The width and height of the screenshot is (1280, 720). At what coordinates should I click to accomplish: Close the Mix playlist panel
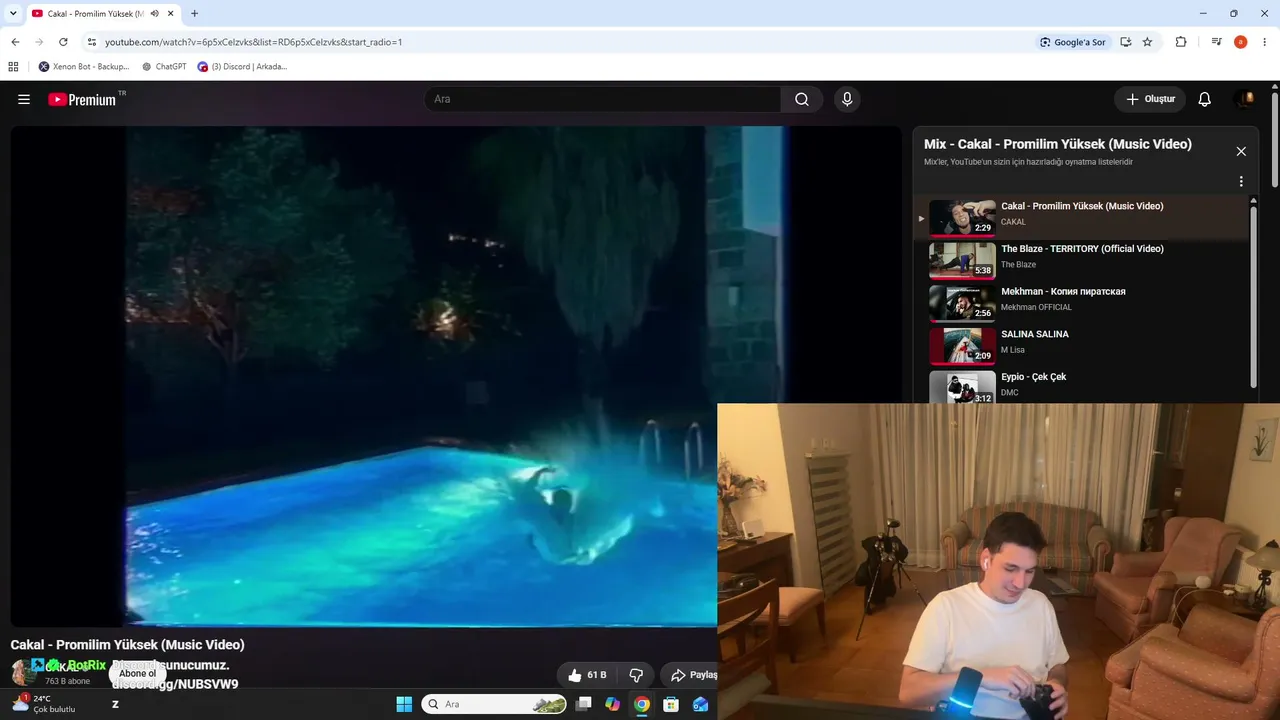pyautogui.click(x=1241, y=151)
